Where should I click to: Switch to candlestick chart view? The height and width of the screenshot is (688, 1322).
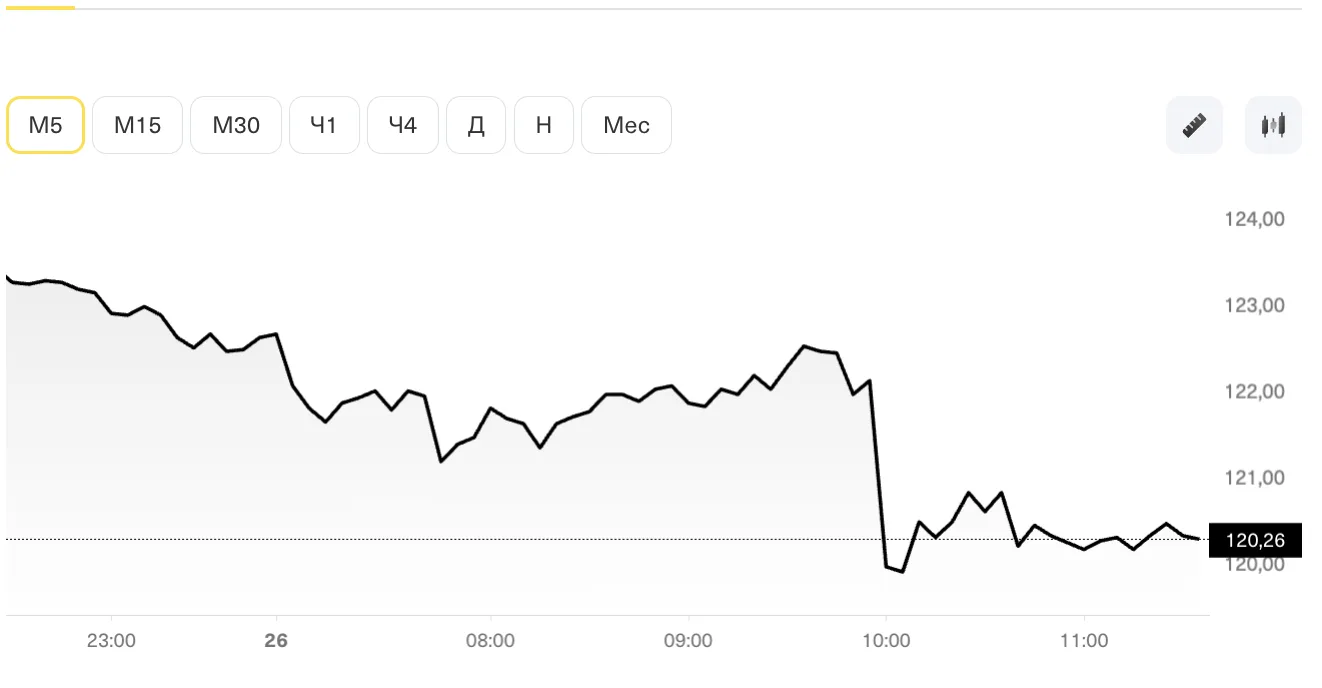1273,125
